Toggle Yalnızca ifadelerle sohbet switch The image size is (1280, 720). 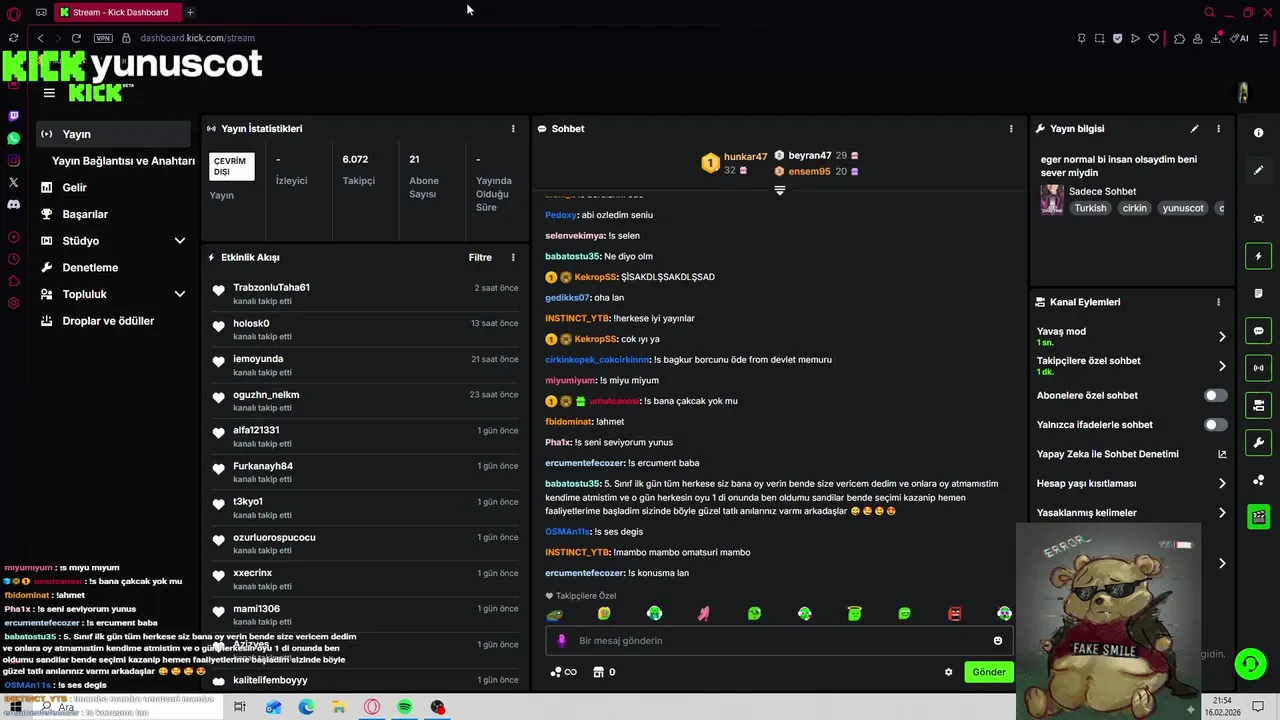(1215, 425)
